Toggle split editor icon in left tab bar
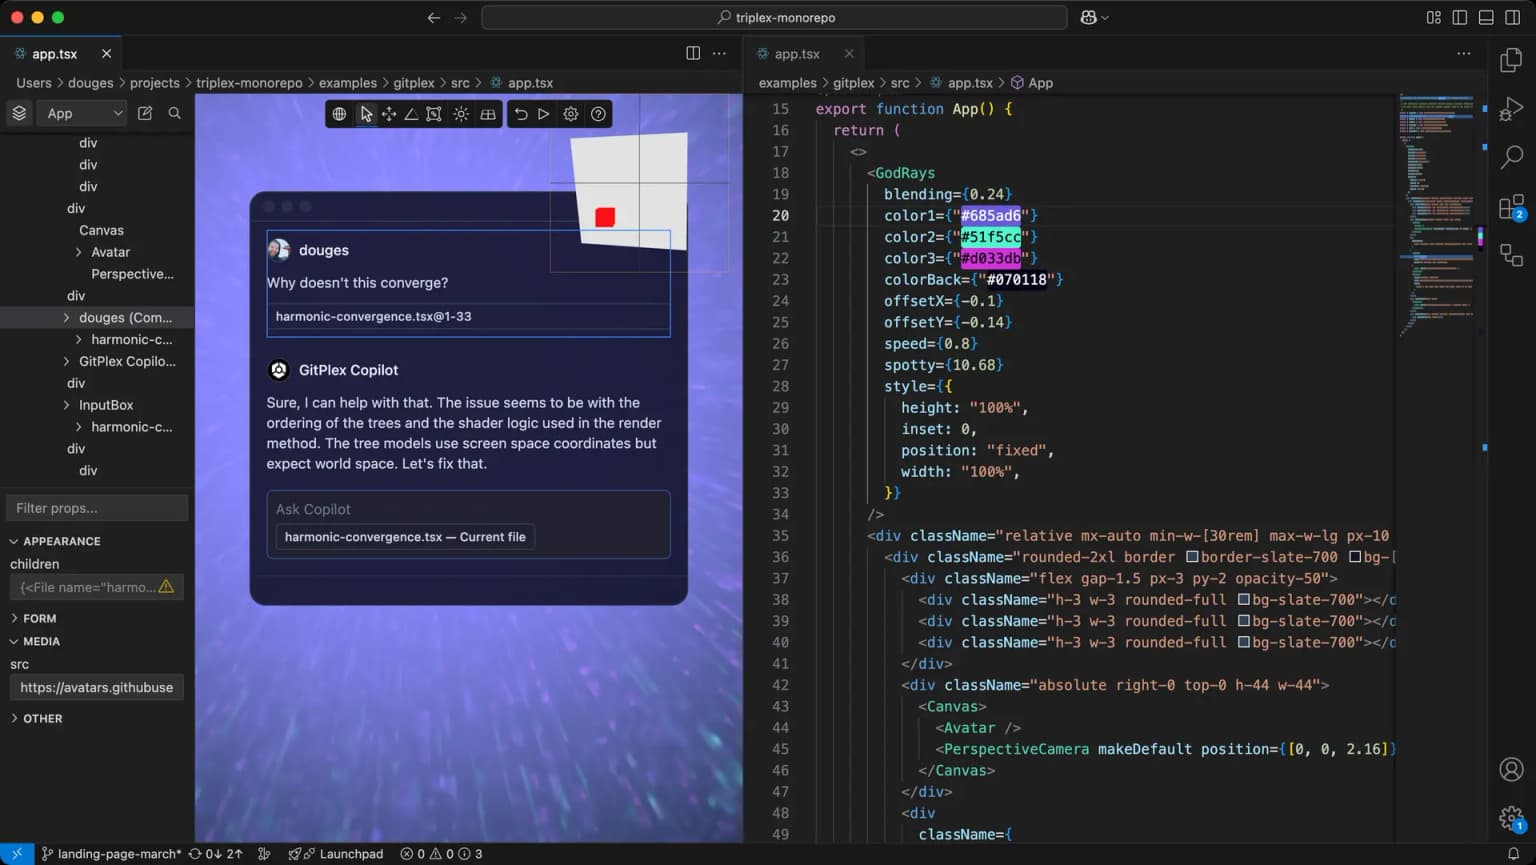This screenshot has width=1536, height=865. point(693,53)
